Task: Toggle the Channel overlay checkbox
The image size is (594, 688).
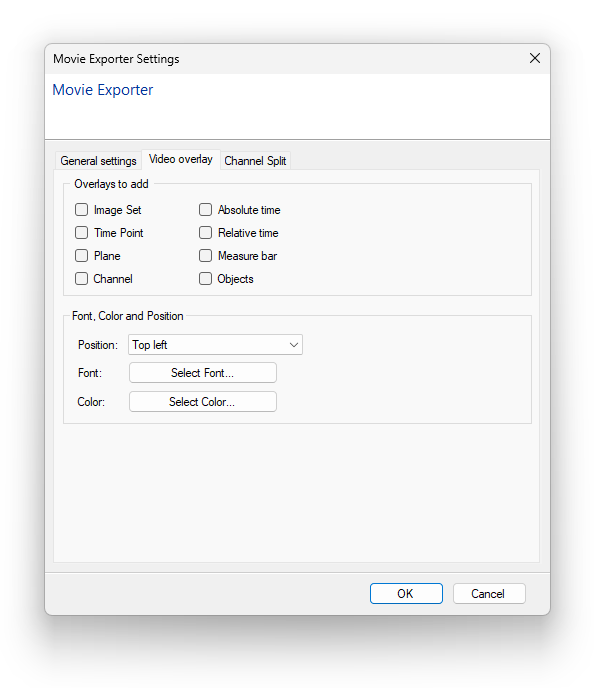Action: [x=82, y=279]
